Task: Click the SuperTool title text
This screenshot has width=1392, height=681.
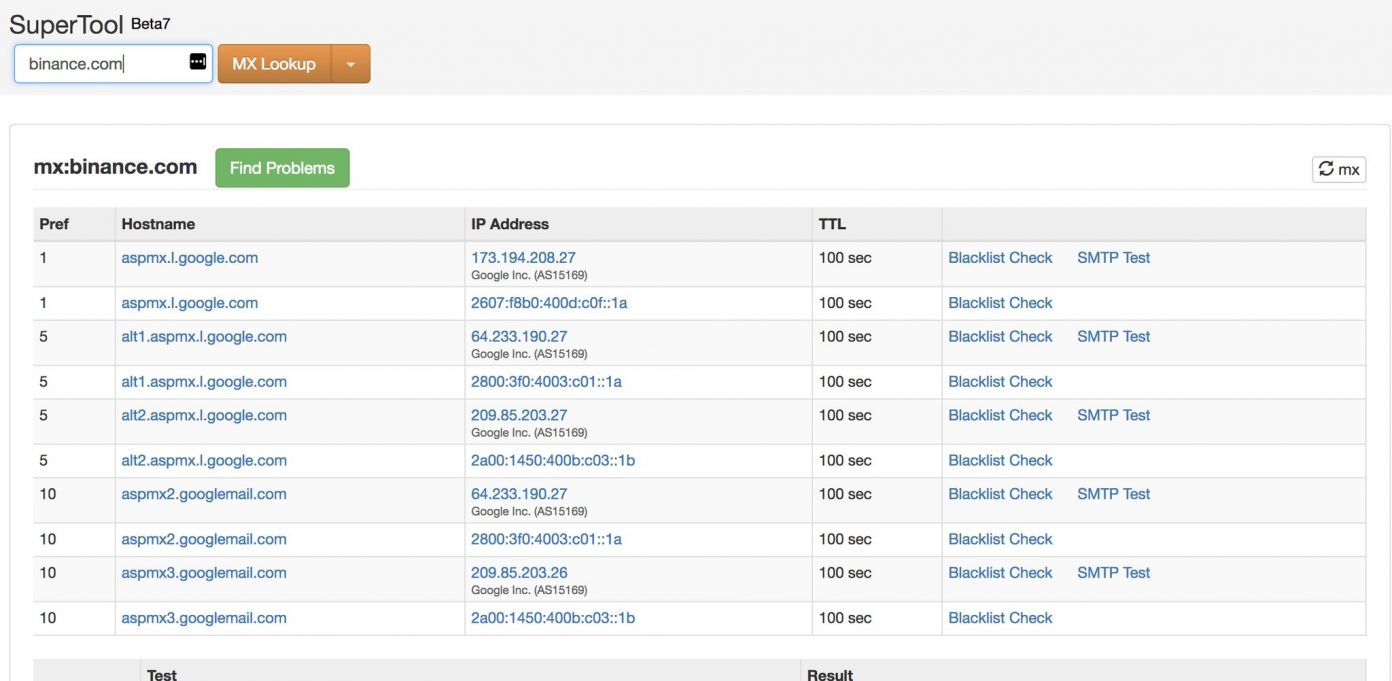Action: pyautogui.click(x=66, y=24)
